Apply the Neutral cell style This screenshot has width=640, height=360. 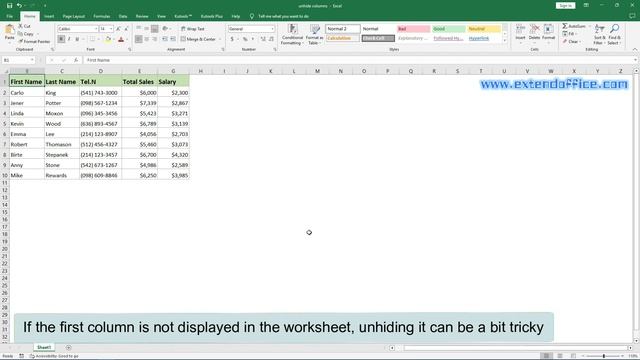[x=484, y=29]
